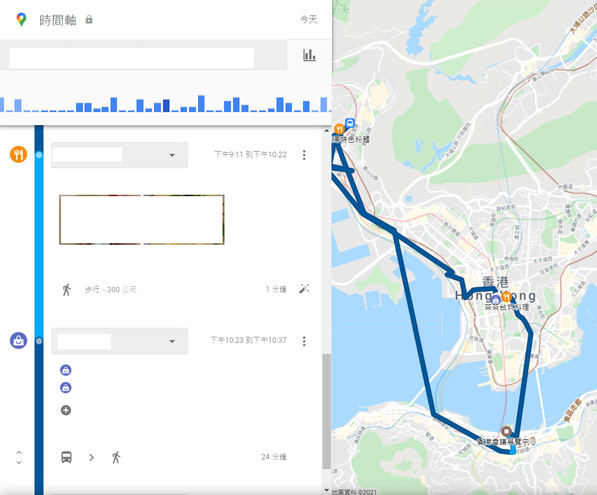Click the bus transit icon in trip row
This screenshot has height=495, width=597.
[x=67, y=457]
